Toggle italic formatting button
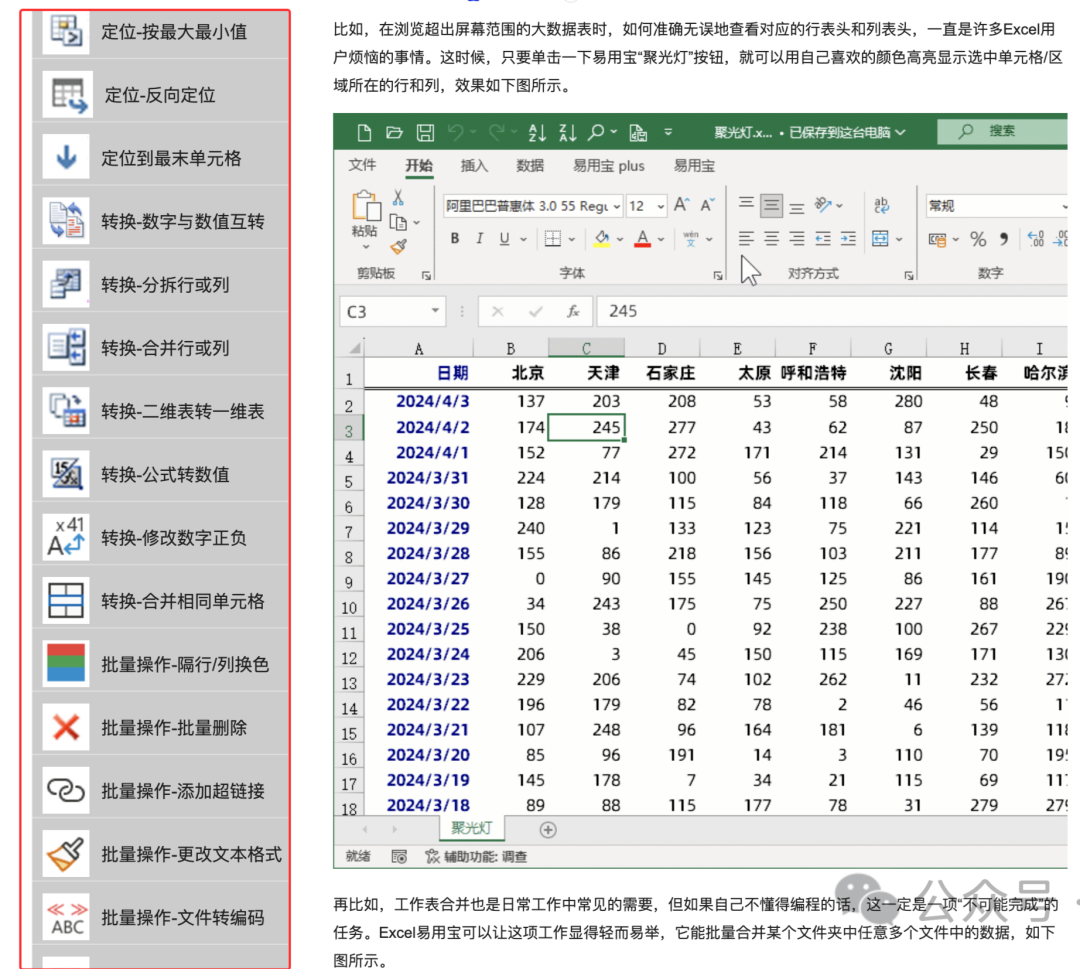The width and height of the screenshot is (1080, 969). point(479,239)
